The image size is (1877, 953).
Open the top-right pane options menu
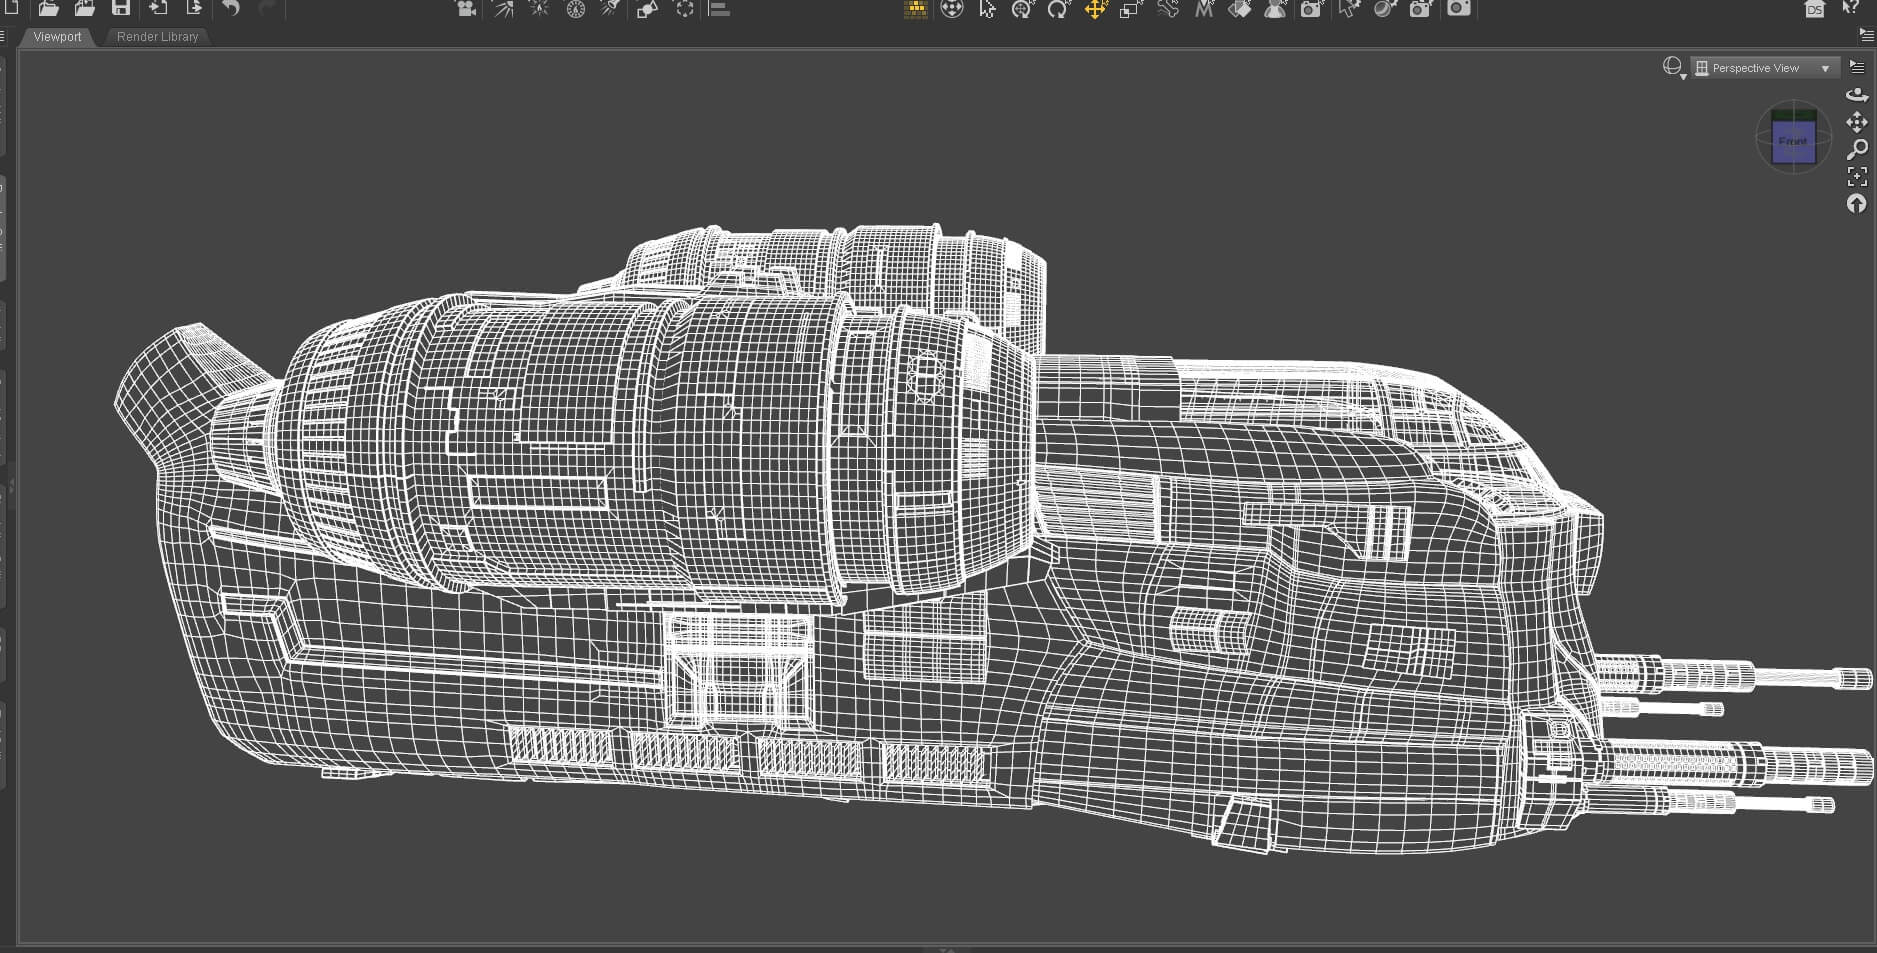pyautogui.click(x=1866, y=34)
